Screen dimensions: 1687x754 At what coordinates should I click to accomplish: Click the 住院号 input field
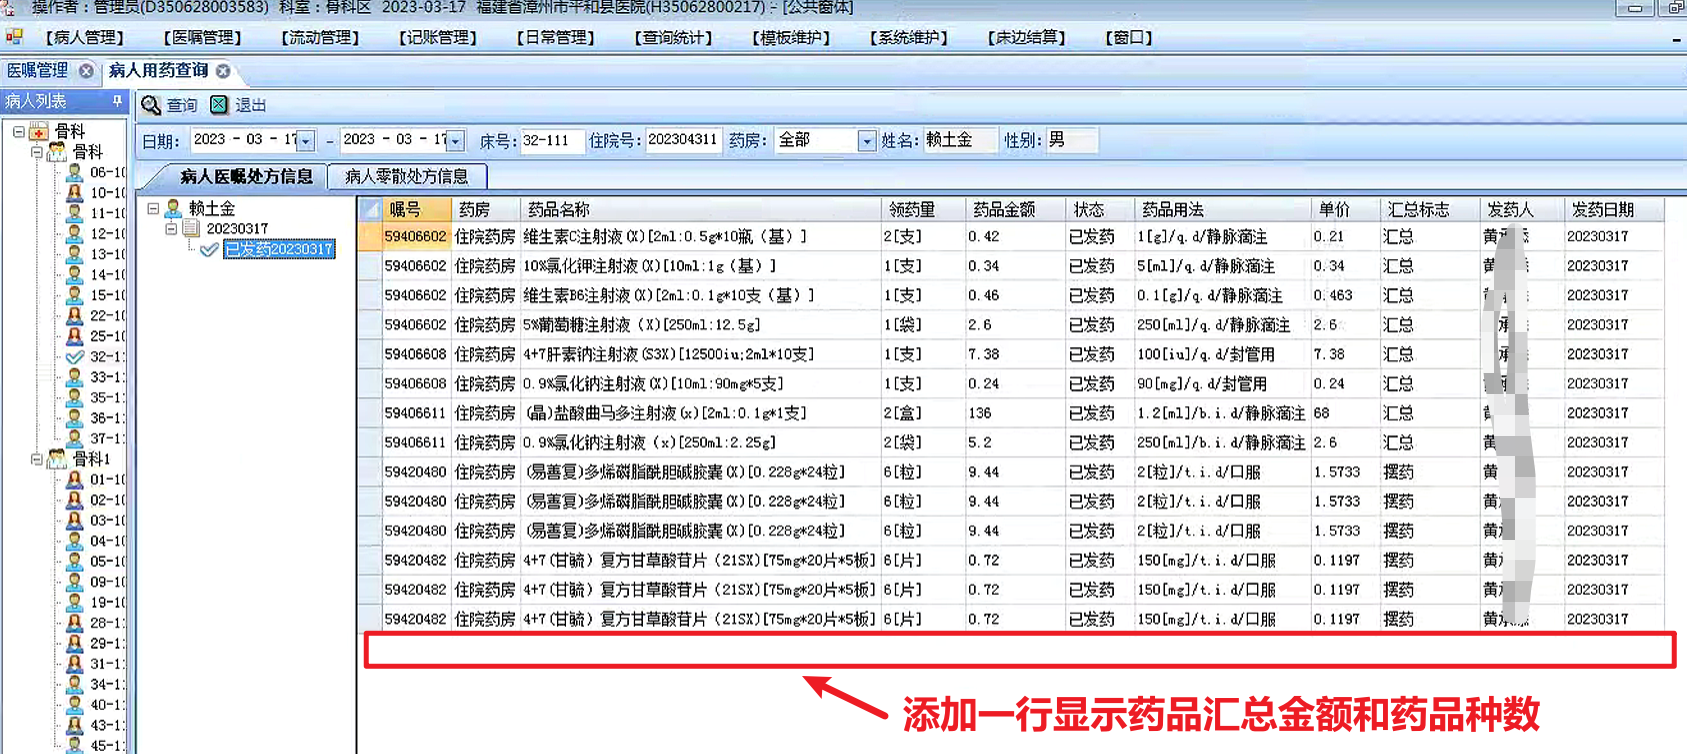(683, 141)
